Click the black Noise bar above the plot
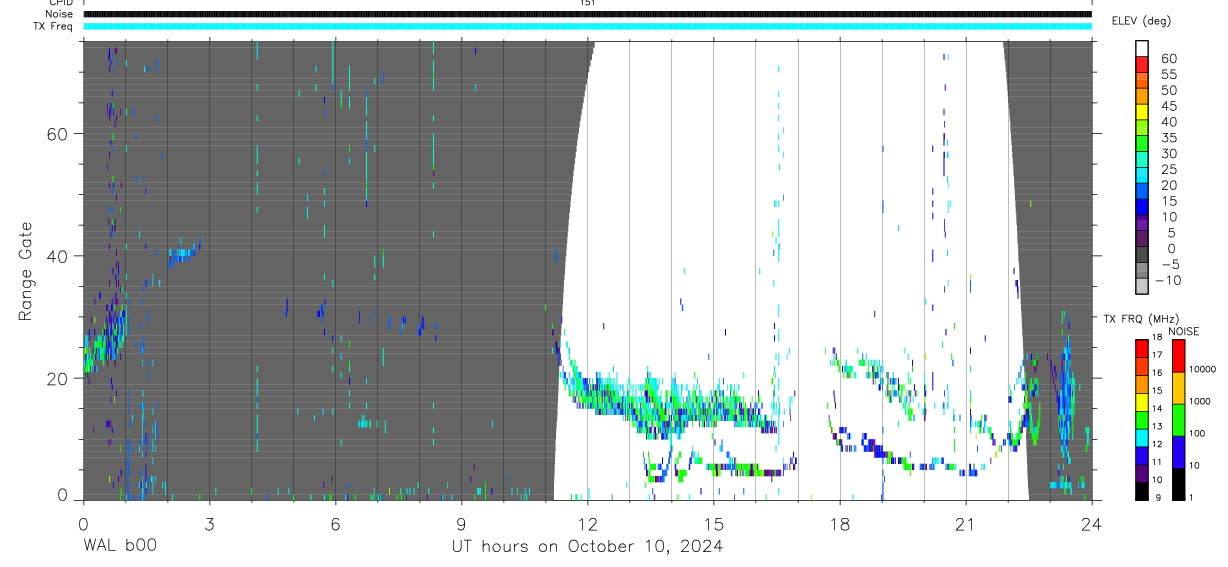This screenshot has width=1228, height=567. (x=587, y=14)
